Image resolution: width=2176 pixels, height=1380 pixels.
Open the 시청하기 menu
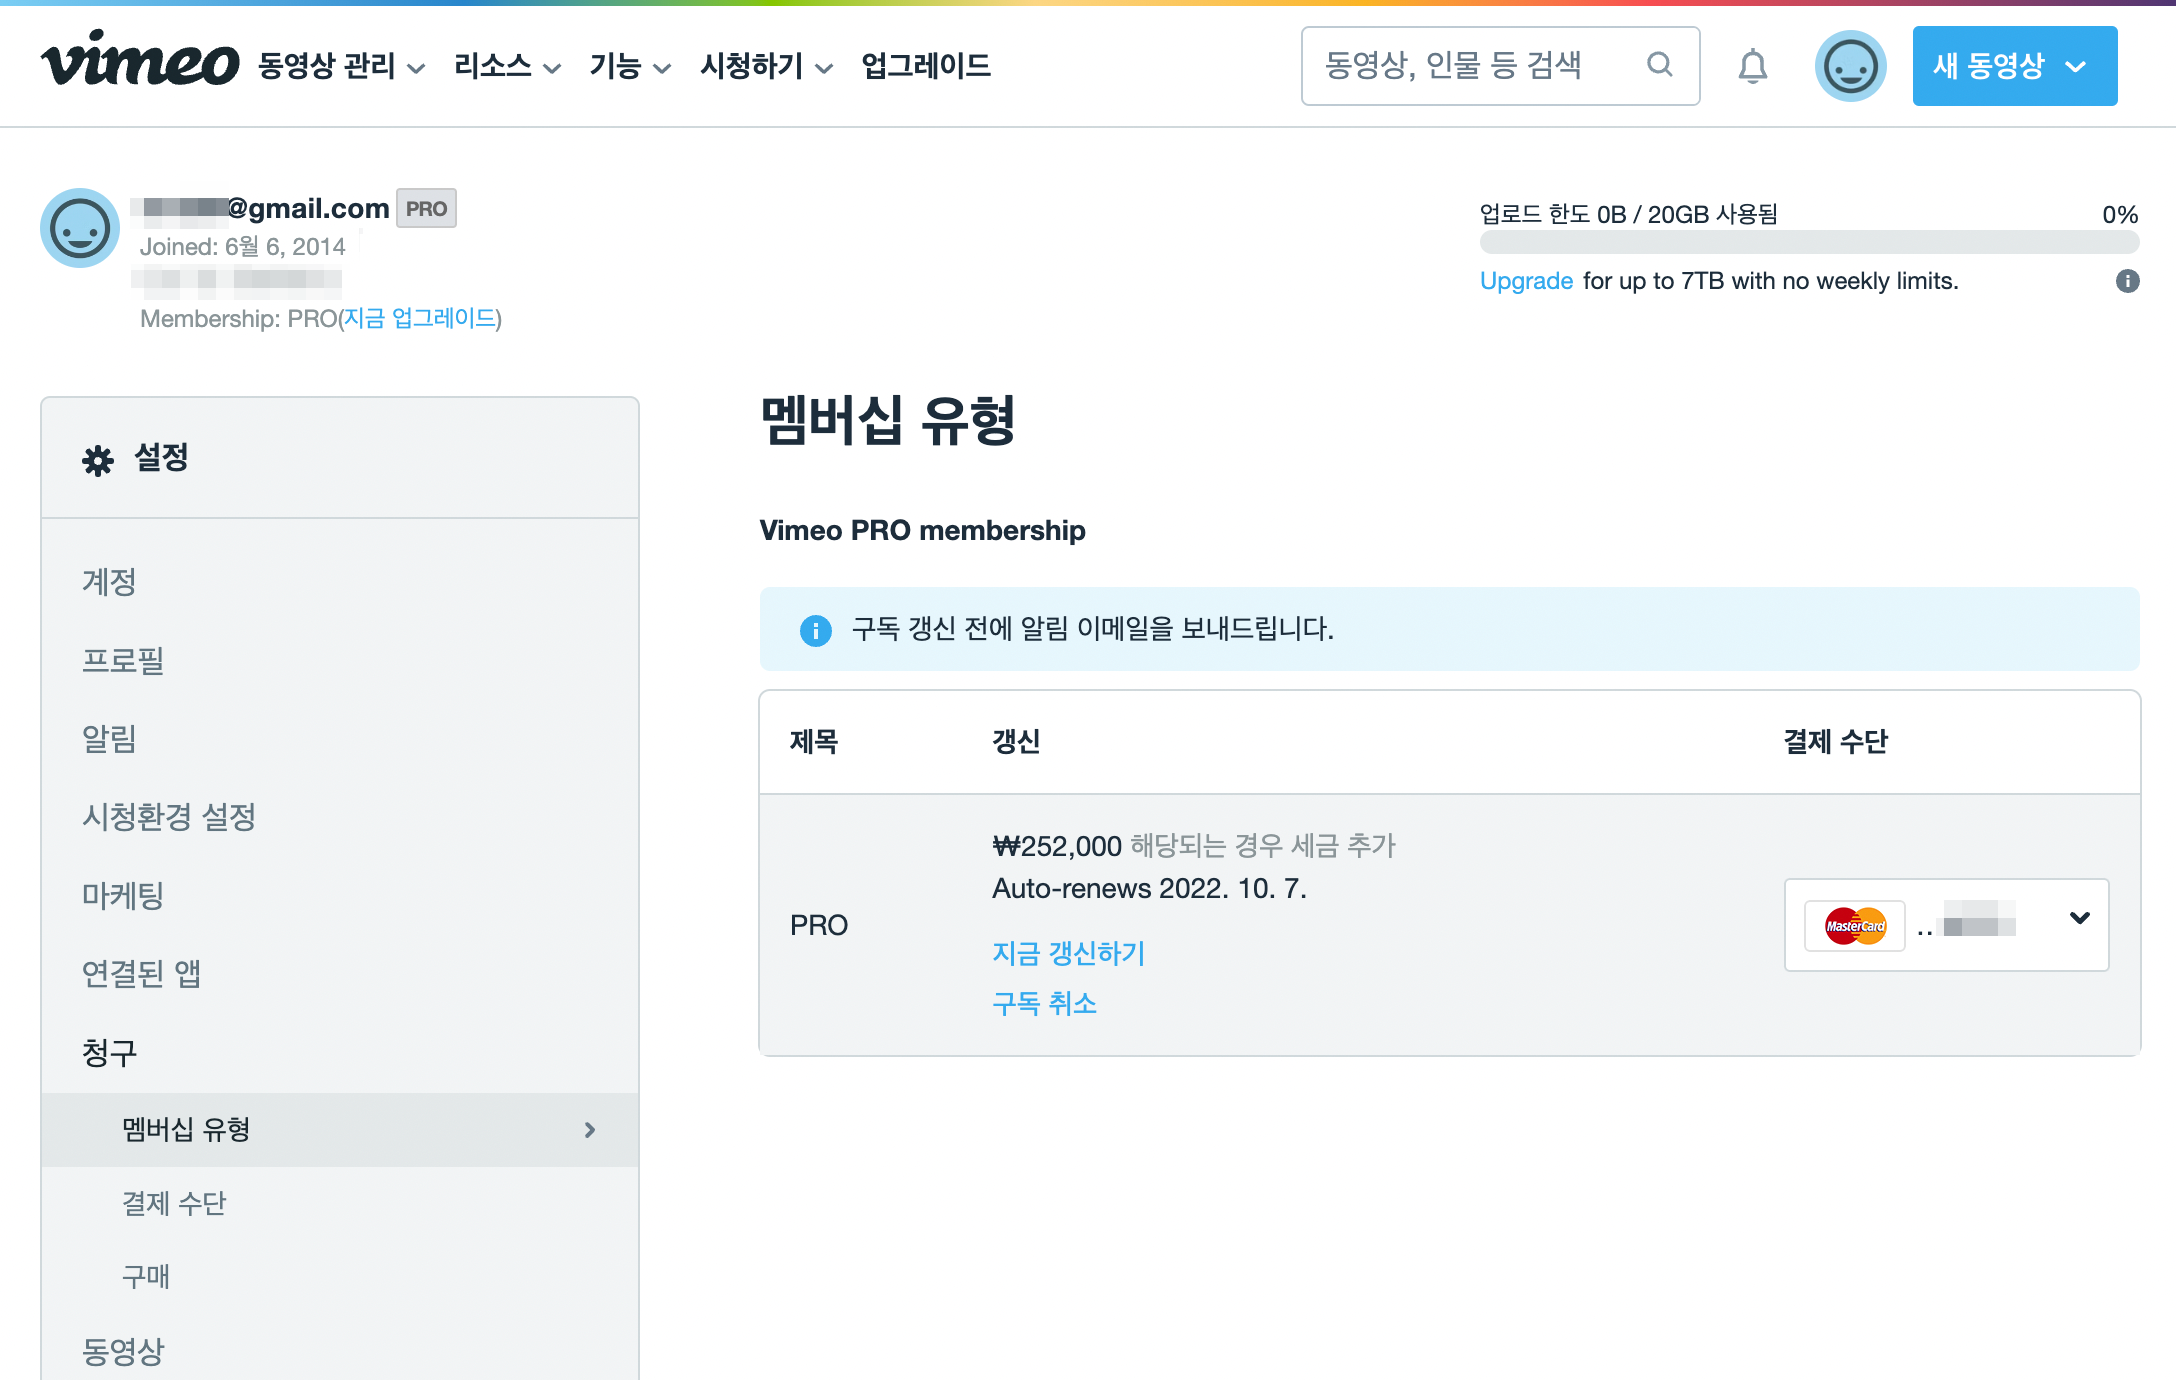766,66
